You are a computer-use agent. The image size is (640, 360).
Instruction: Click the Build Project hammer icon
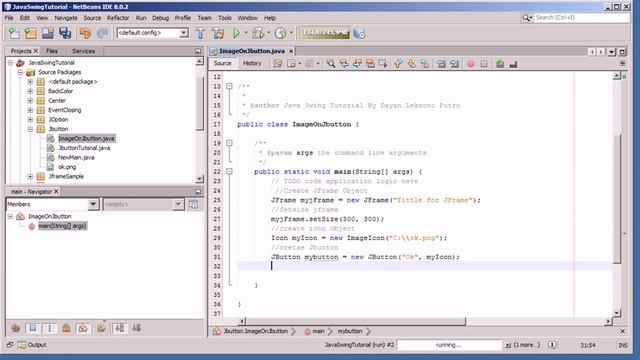click(x=200, y=33)
